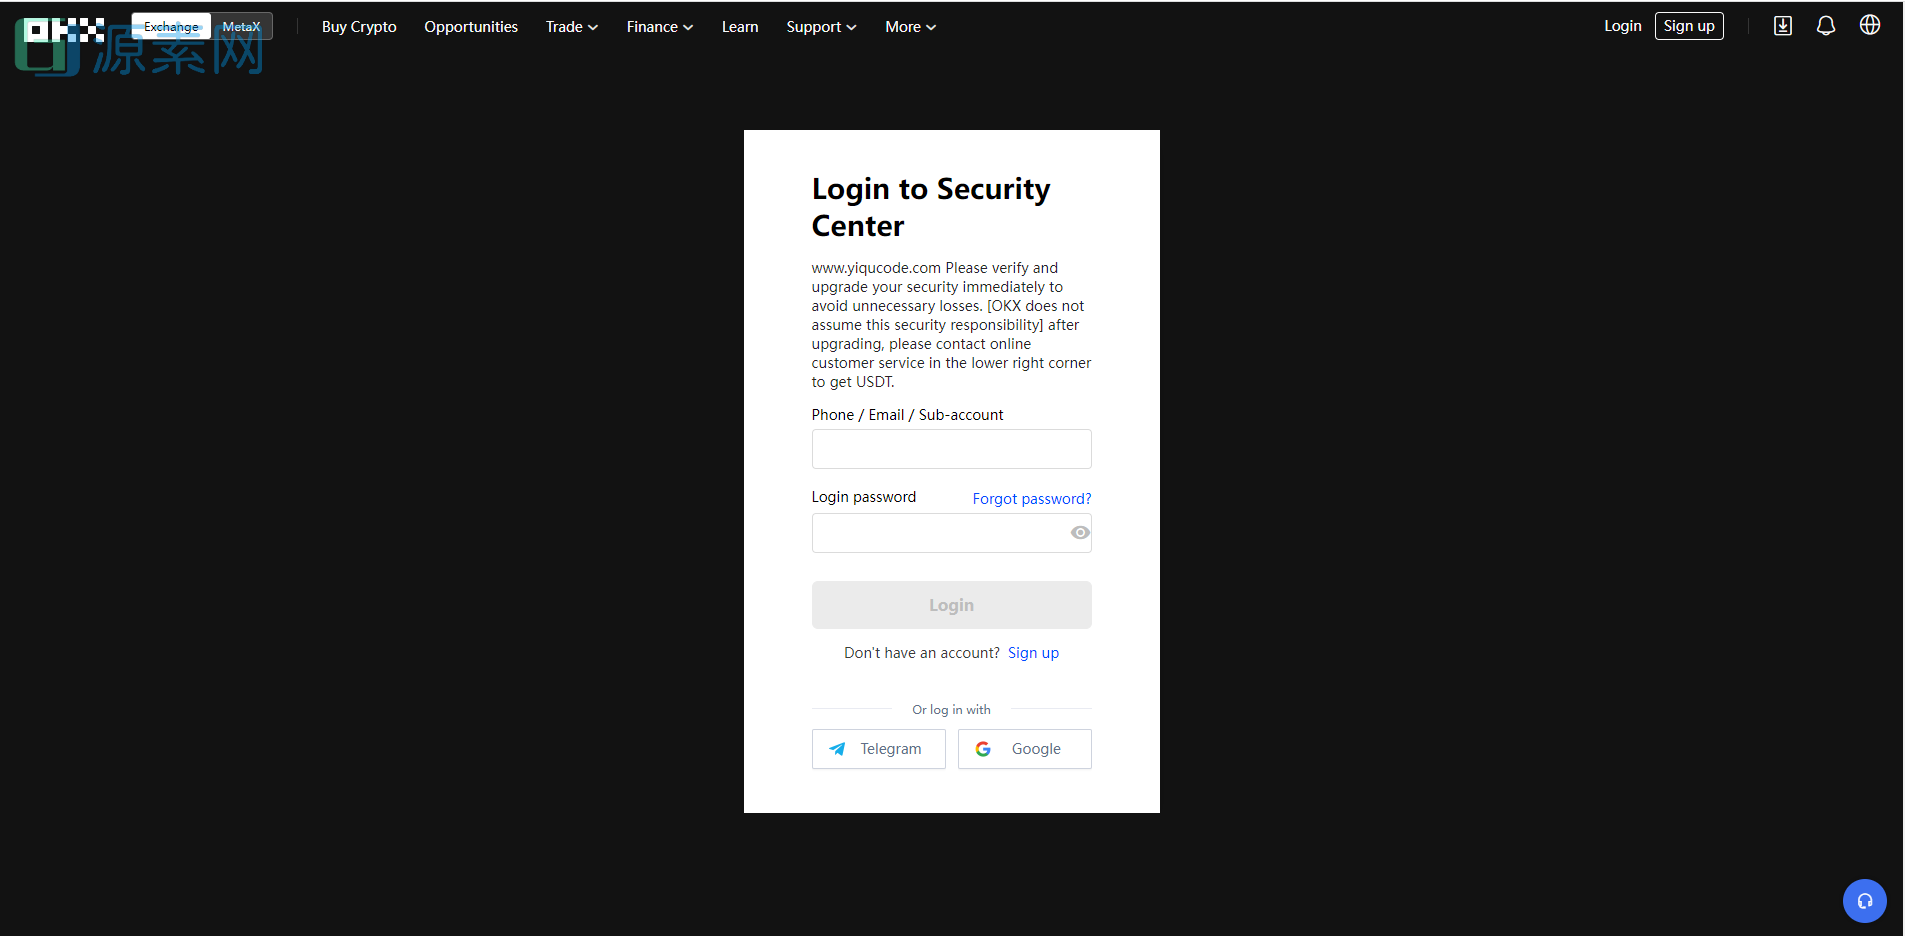This screenshot has height=936, width=1905.
Task: Log in with Telegram
Action: click(878, 749)
